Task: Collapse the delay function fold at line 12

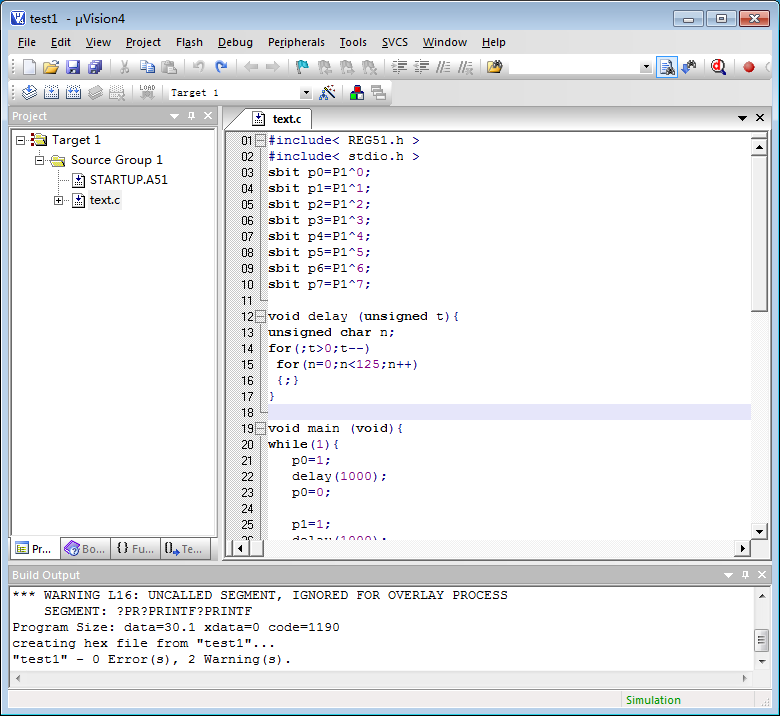Action: point(260,316)
